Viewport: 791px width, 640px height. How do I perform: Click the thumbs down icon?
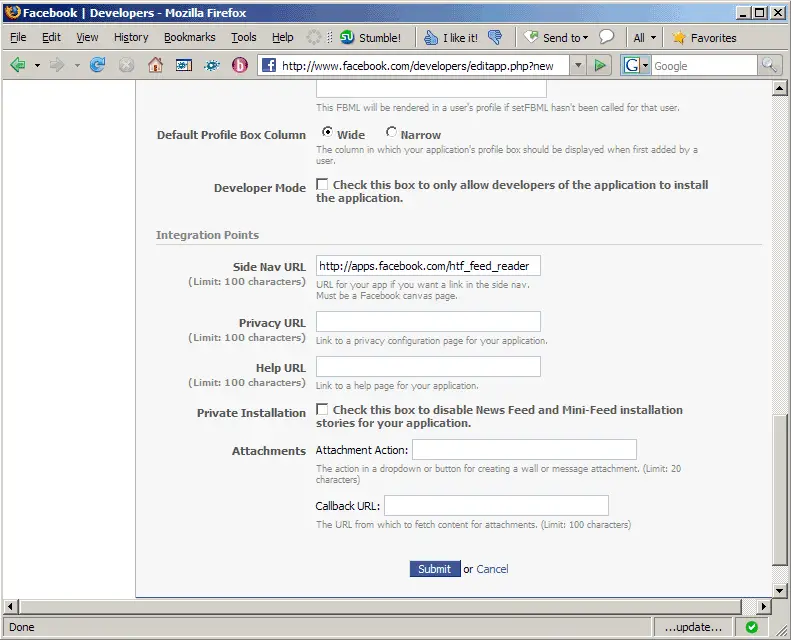(495, 37)
